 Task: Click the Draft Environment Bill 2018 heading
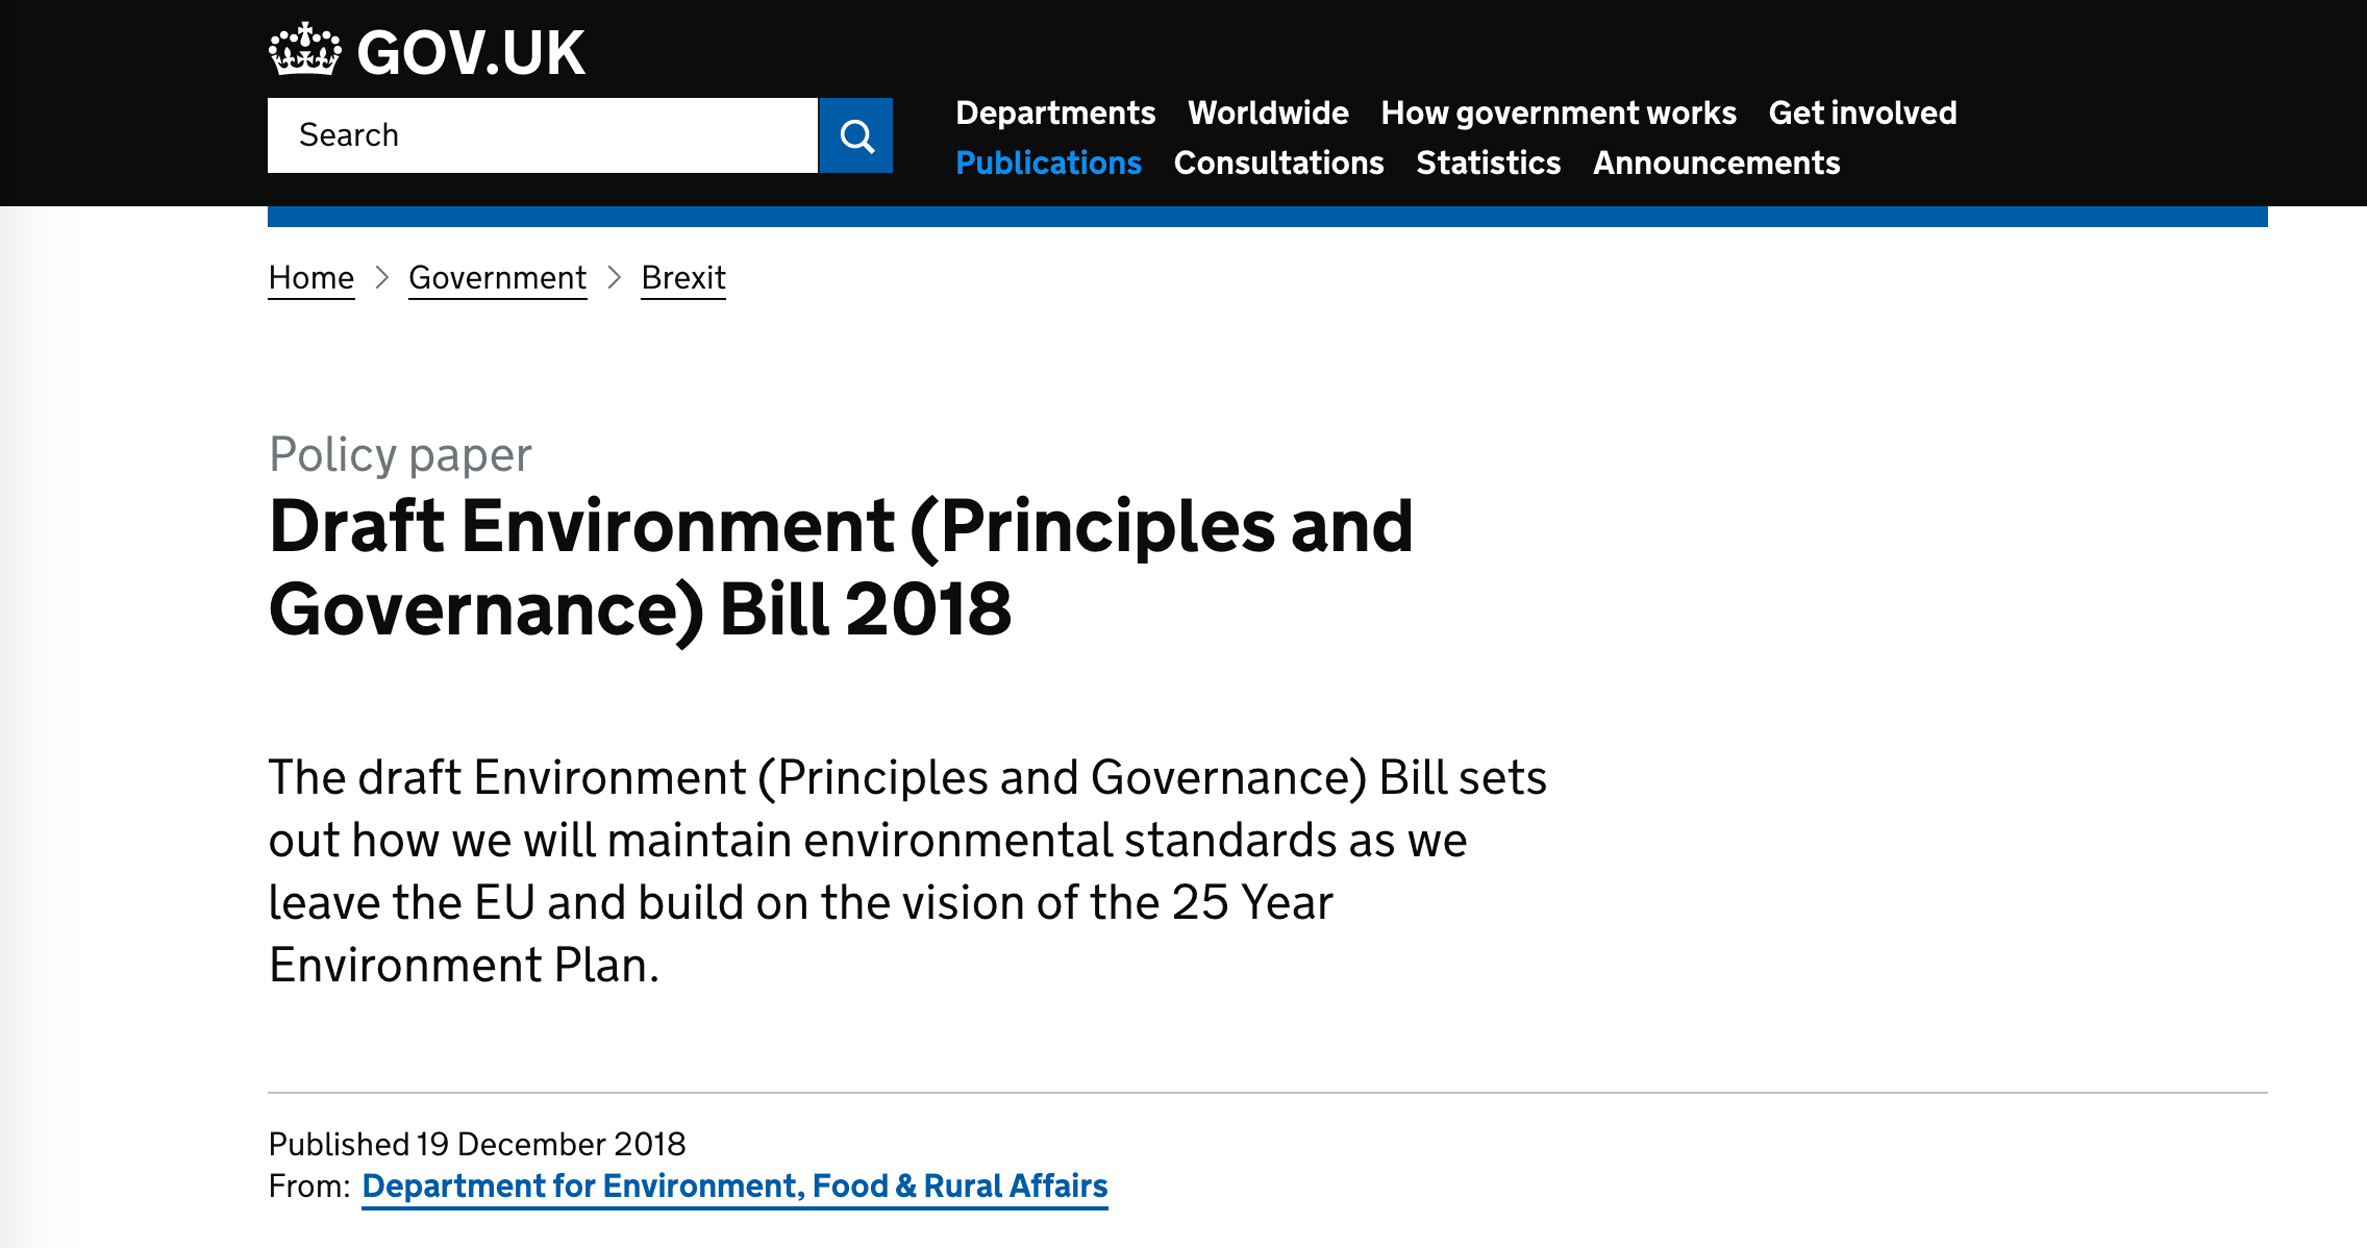click(x=840, y=567)
